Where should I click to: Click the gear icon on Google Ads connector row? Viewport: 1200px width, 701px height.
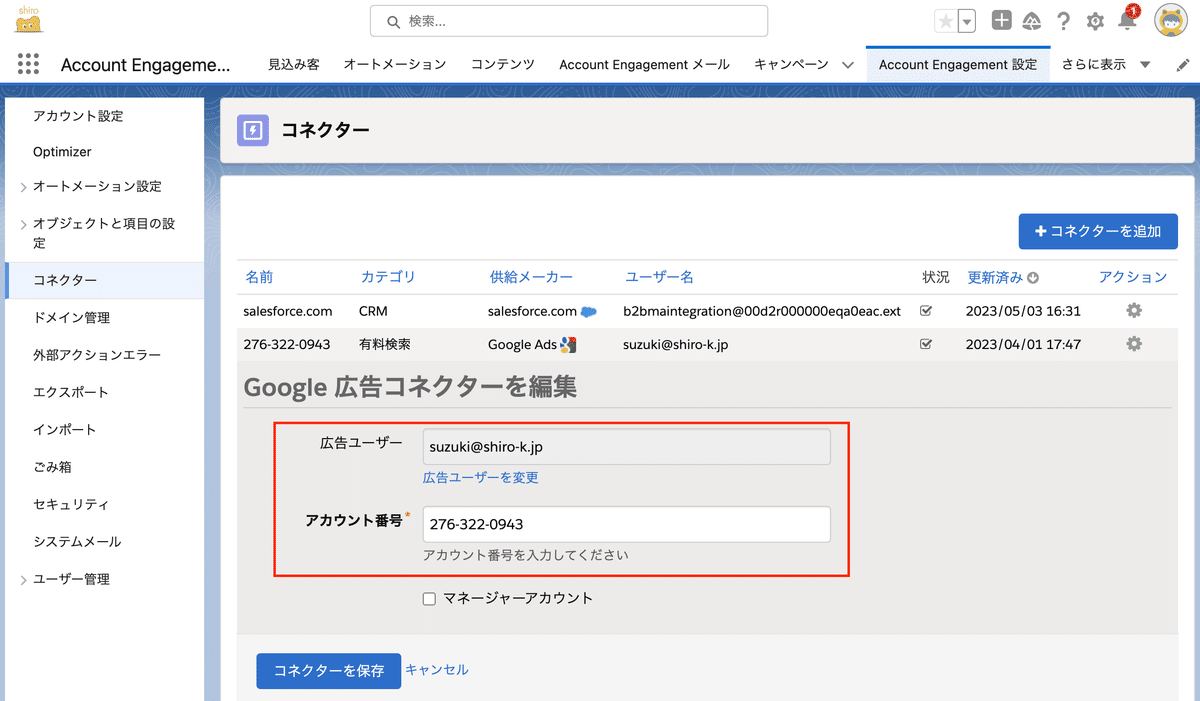pyautogui.click(x=1133, y=342)
